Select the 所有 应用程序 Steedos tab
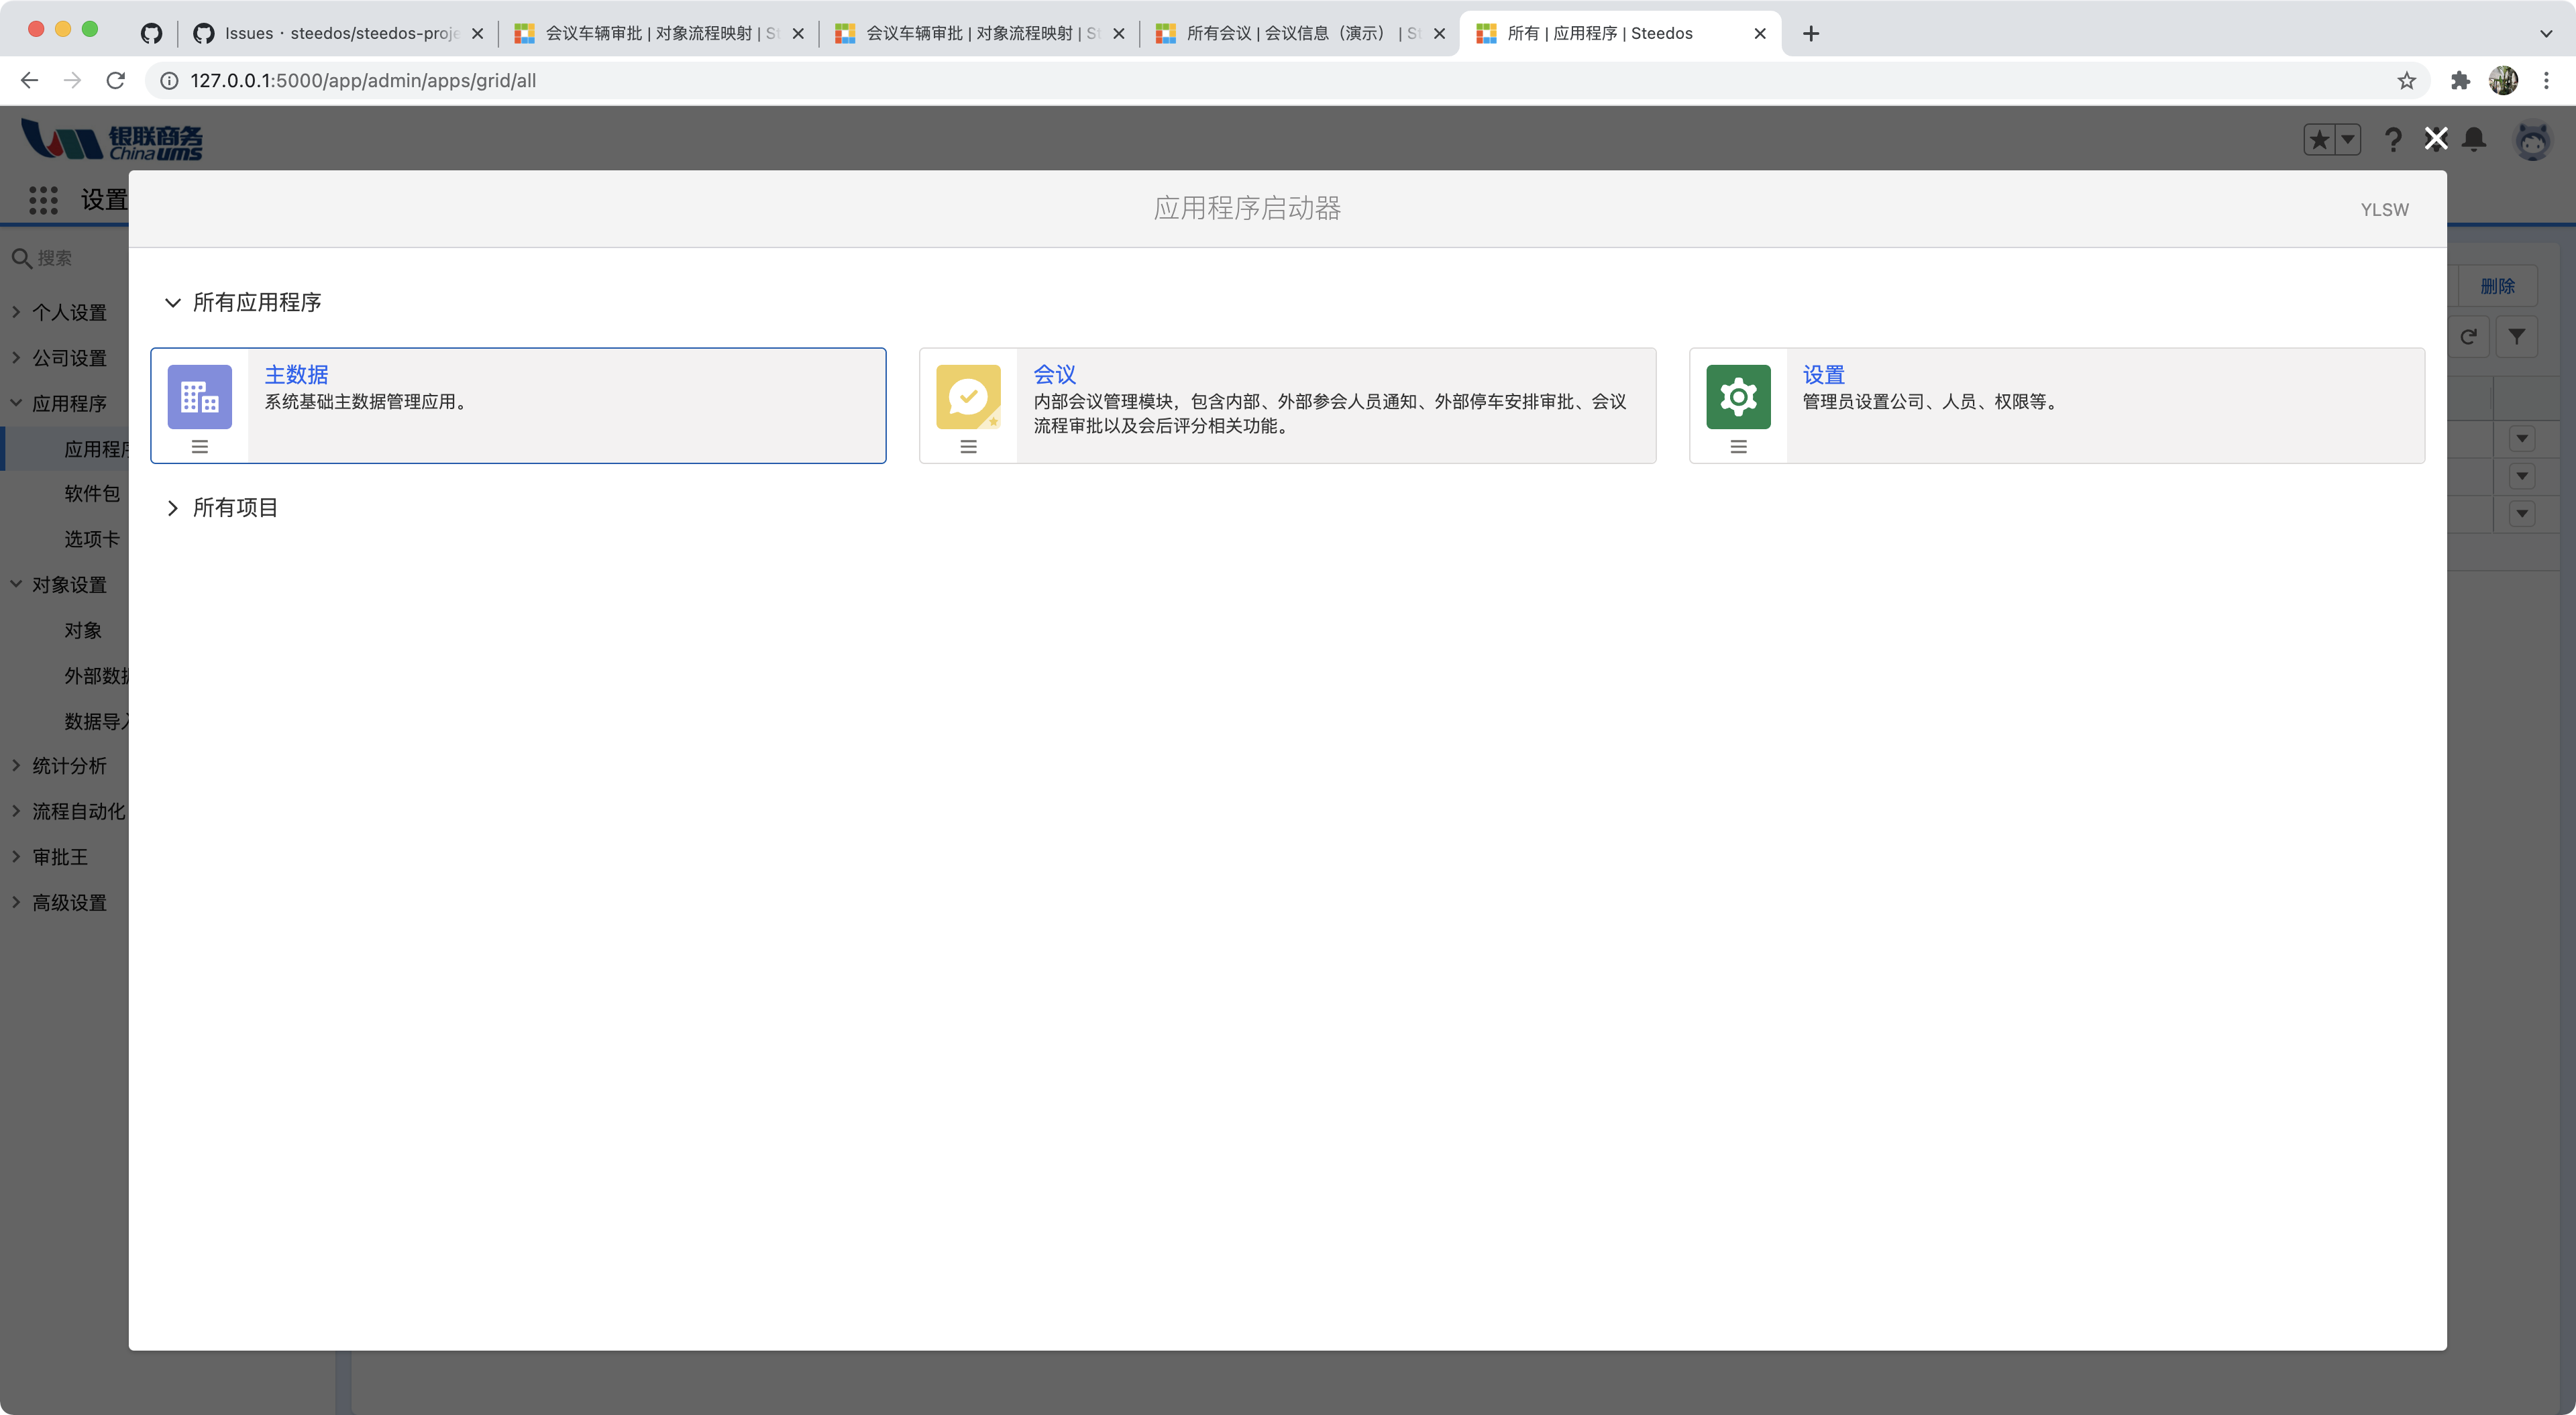2576x1415 pixels. 1620,33
